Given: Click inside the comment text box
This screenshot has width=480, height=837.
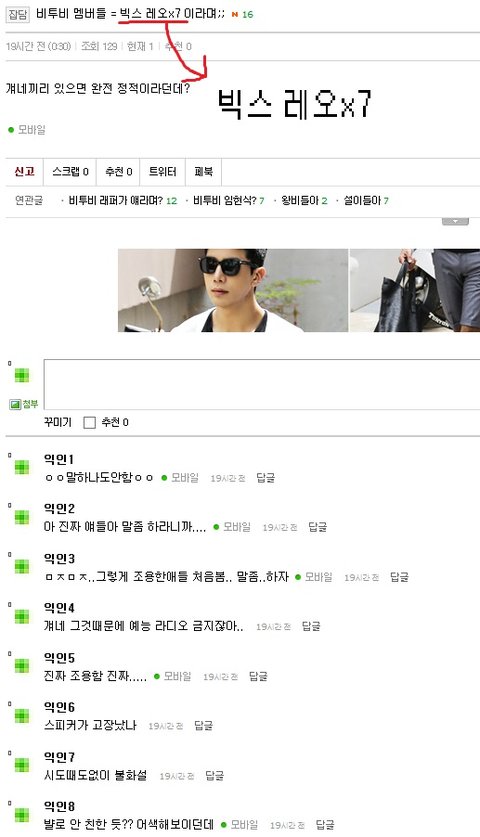Looking at the screenshot, I should pos(262,384).
